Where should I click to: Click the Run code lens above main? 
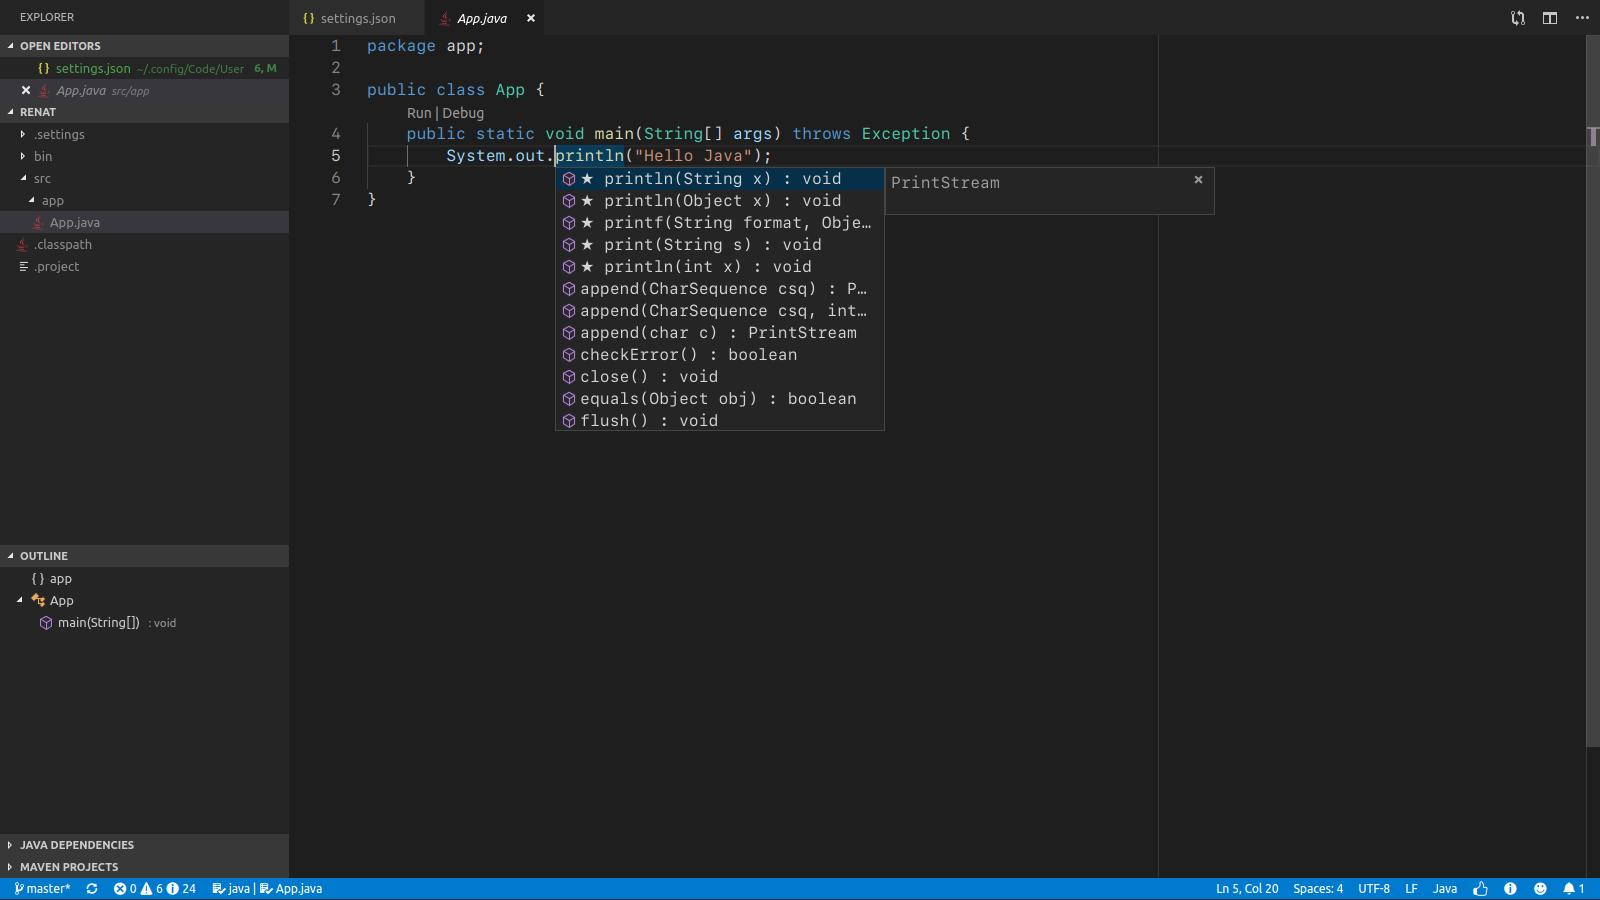pyautogui.click(x=418, y=112)
